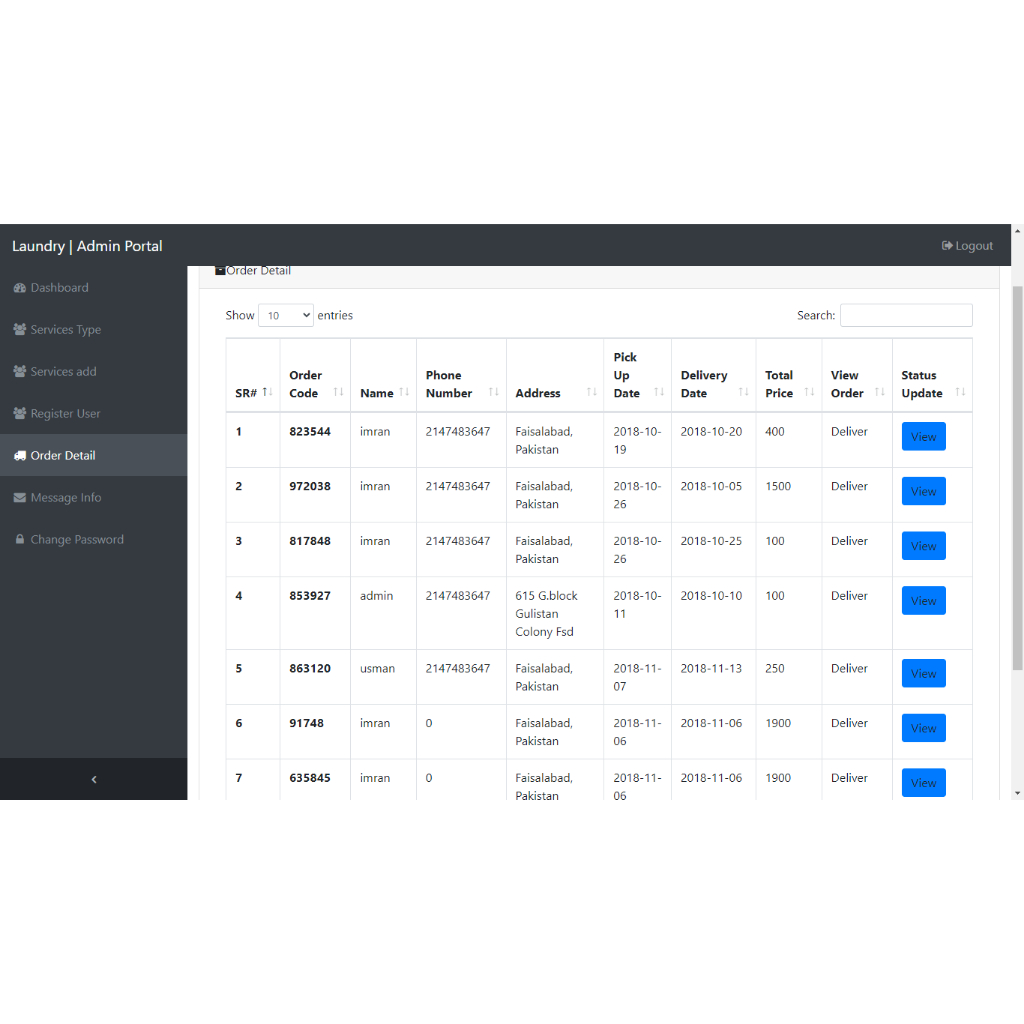1024x1024 pixels.
Task: Click the Dashboard gauge icon in sidebar
Action: (x=20, y=288)
